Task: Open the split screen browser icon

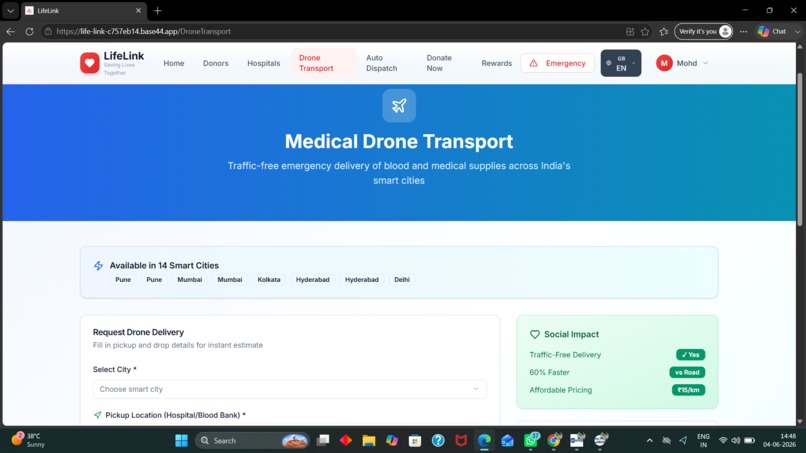Action: (x=630, y=31)
